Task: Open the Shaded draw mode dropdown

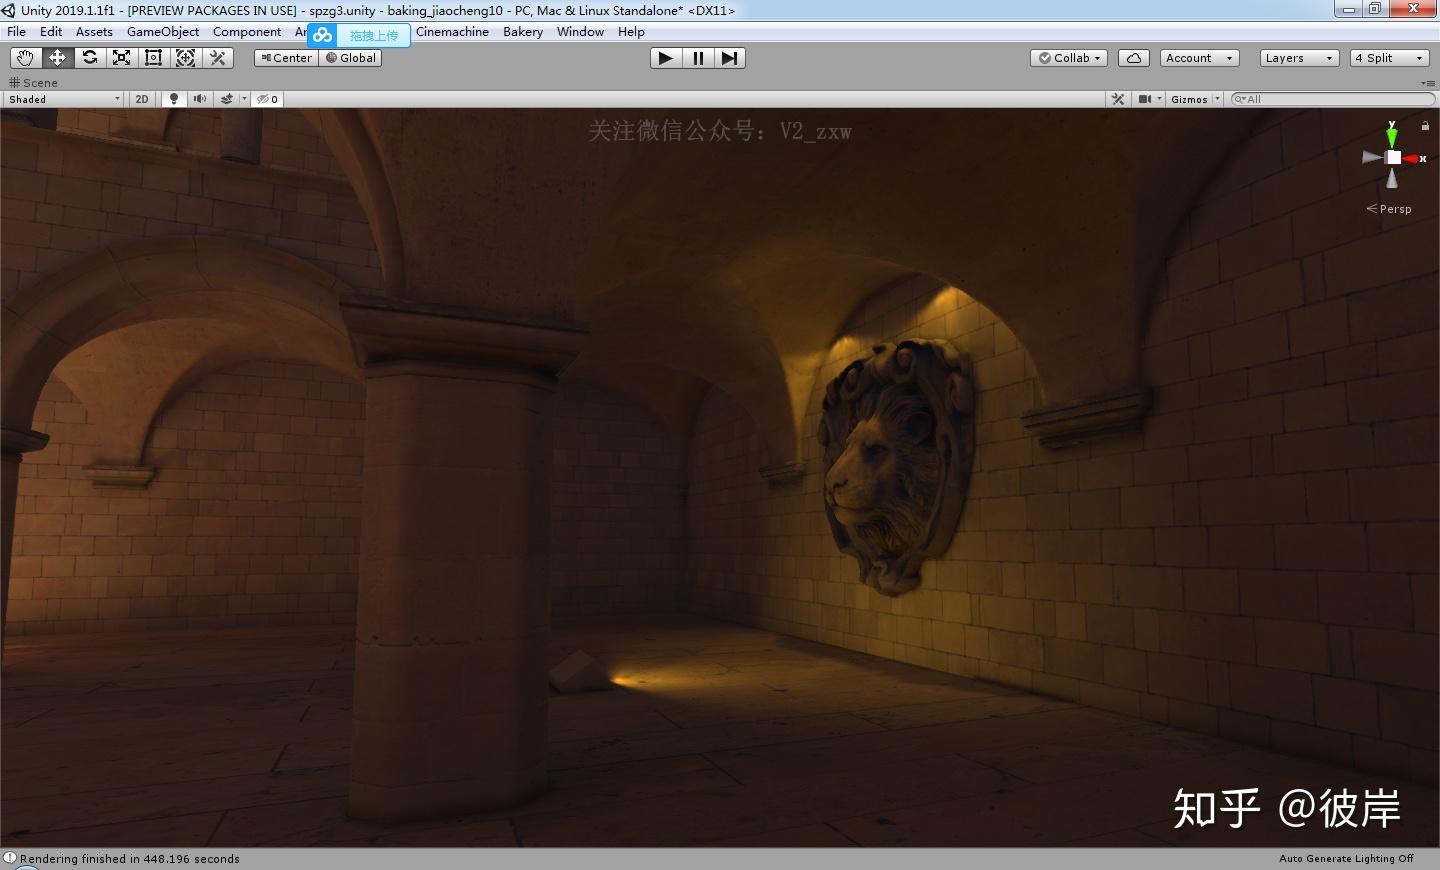Action: (64, 99)
